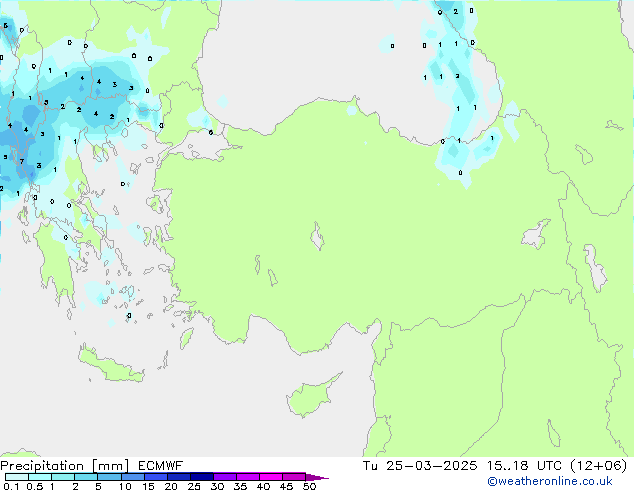The height and width of the screenshot is (490, 634).
Task: Click legend scale label '10'
Action: [x=125, y=486]
